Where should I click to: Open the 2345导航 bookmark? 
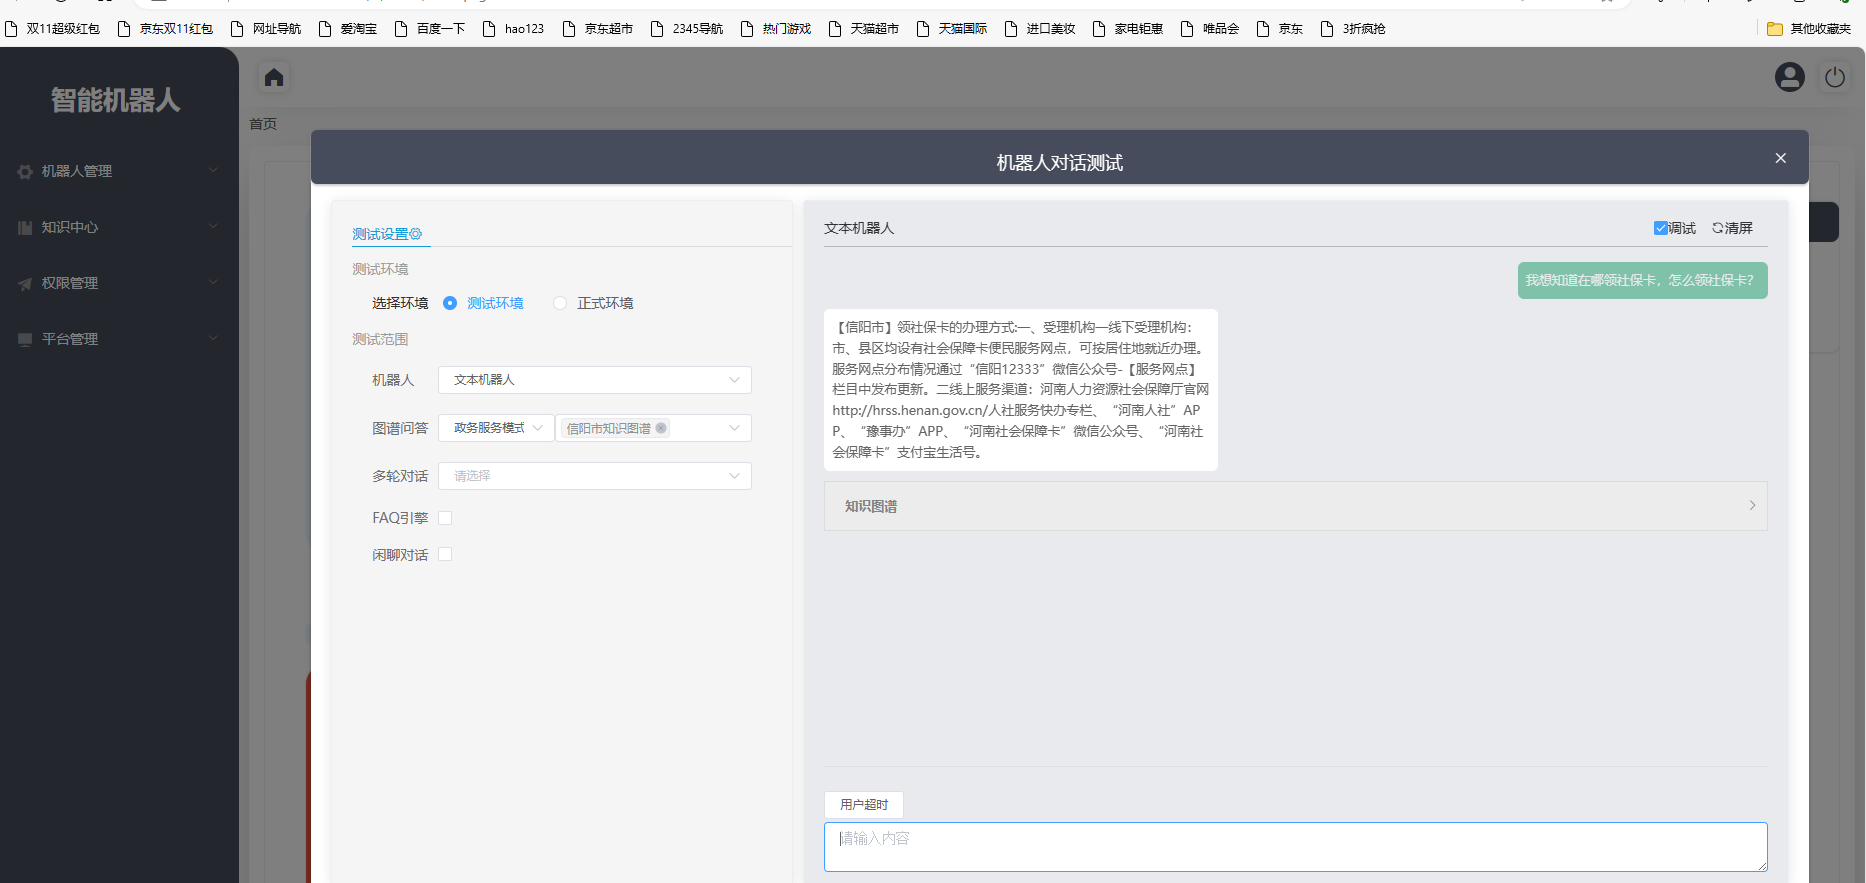(x=687, y=29)
